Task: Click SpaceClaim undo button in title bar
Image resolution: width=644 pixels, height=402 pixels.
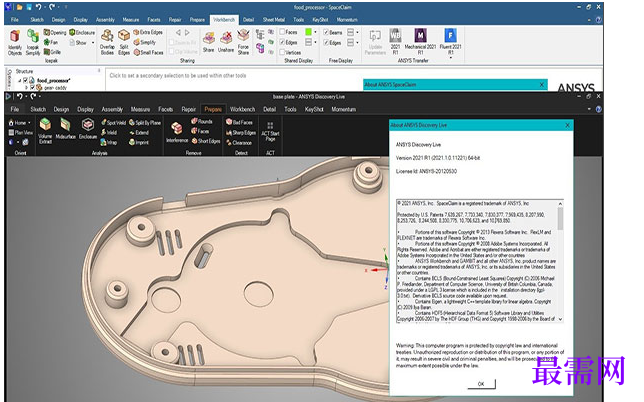Action: tap(38, 7)
